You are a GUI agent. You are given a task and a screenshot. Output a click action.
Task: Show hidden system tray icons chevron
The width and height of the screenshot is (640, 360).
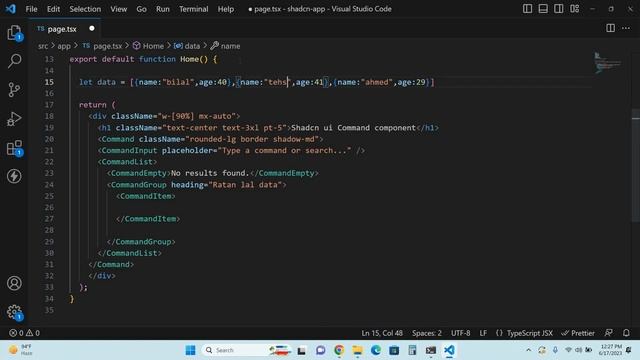529,350
